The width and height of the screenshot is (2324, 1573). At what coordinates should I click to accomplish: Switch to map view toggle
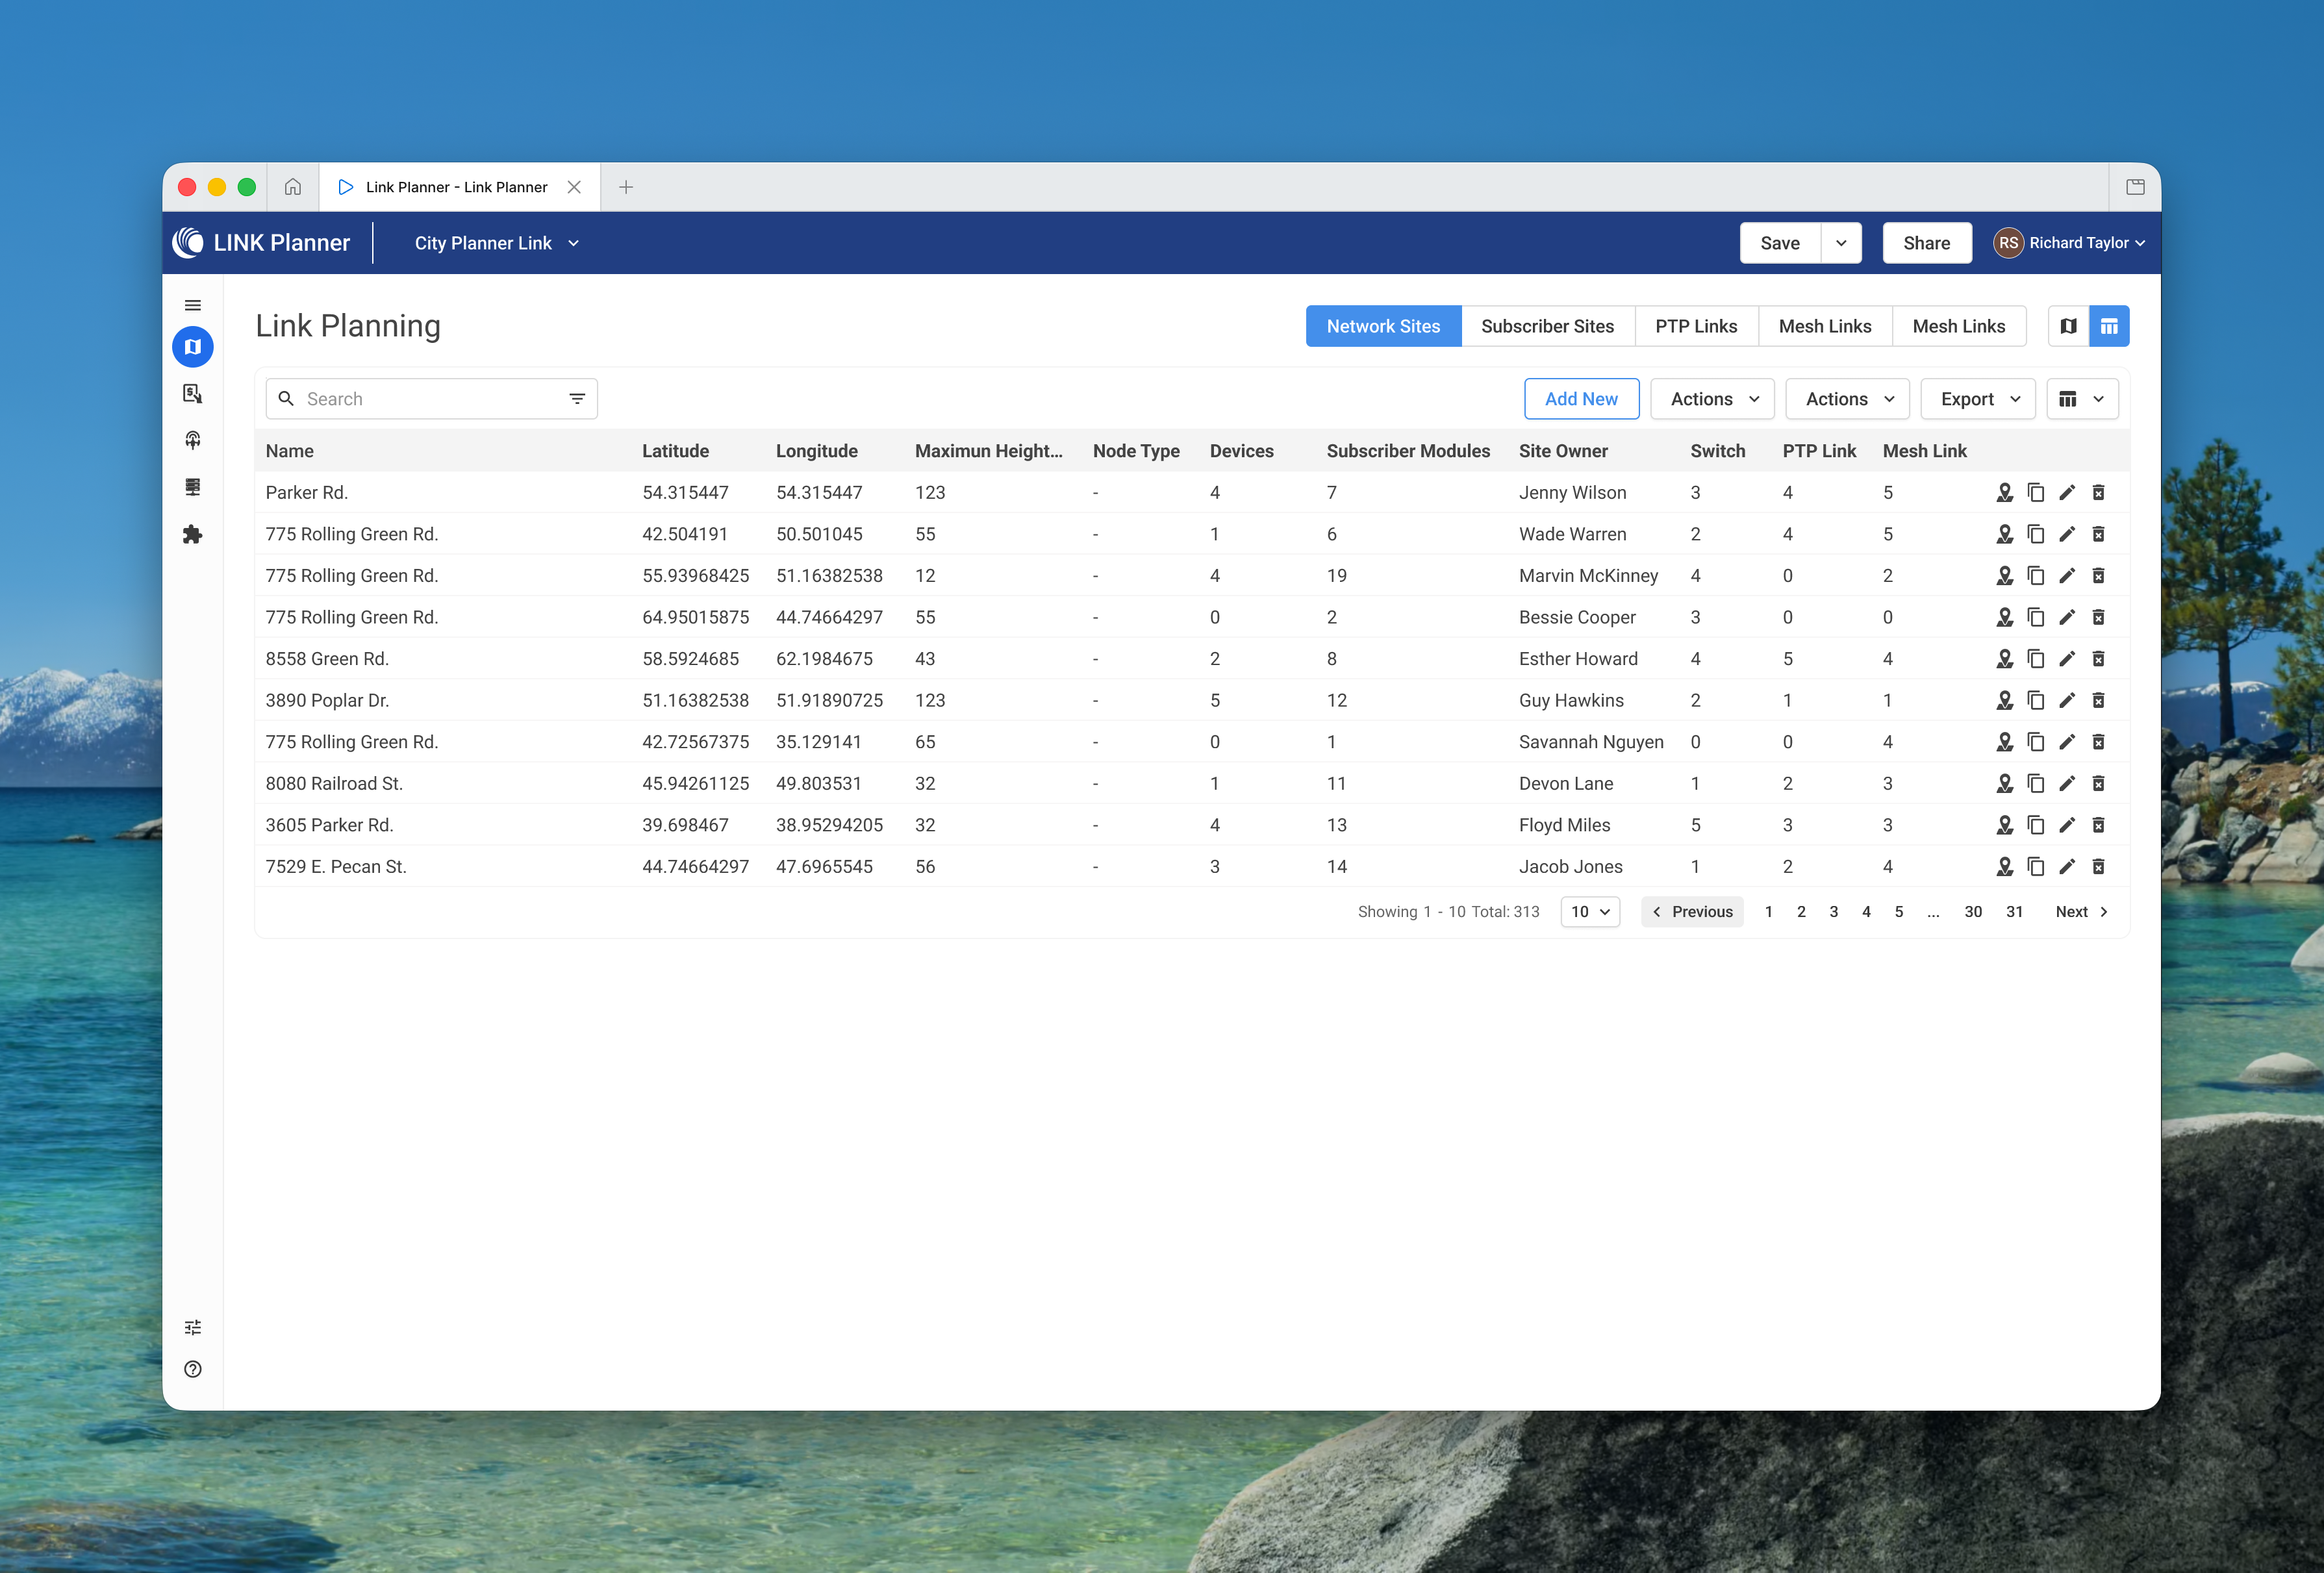[x=2068, y=326]
